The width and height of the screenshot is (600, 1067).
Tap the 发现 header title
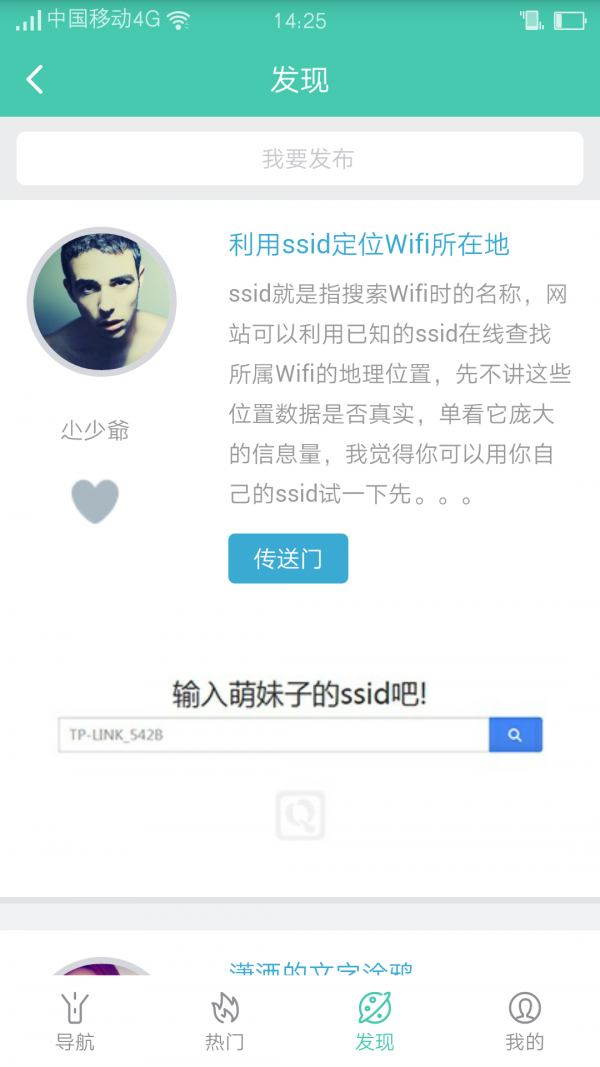[x=300, y=80]
